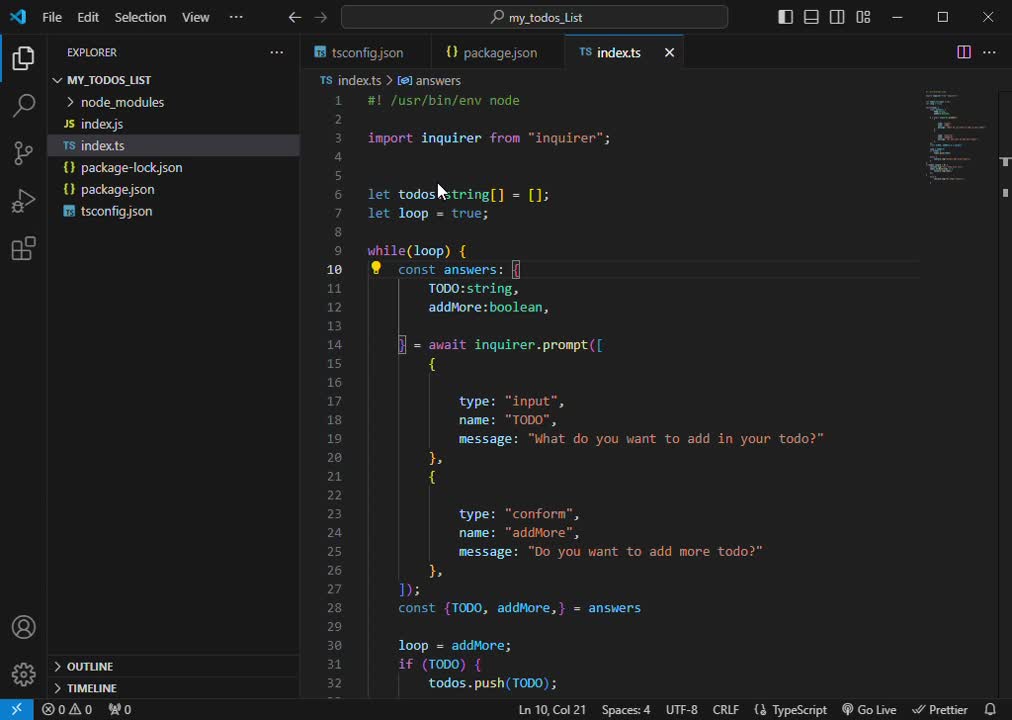Go forward with the right arrow
This screenshot has width=1012, height=720.
tap(321, 17)
